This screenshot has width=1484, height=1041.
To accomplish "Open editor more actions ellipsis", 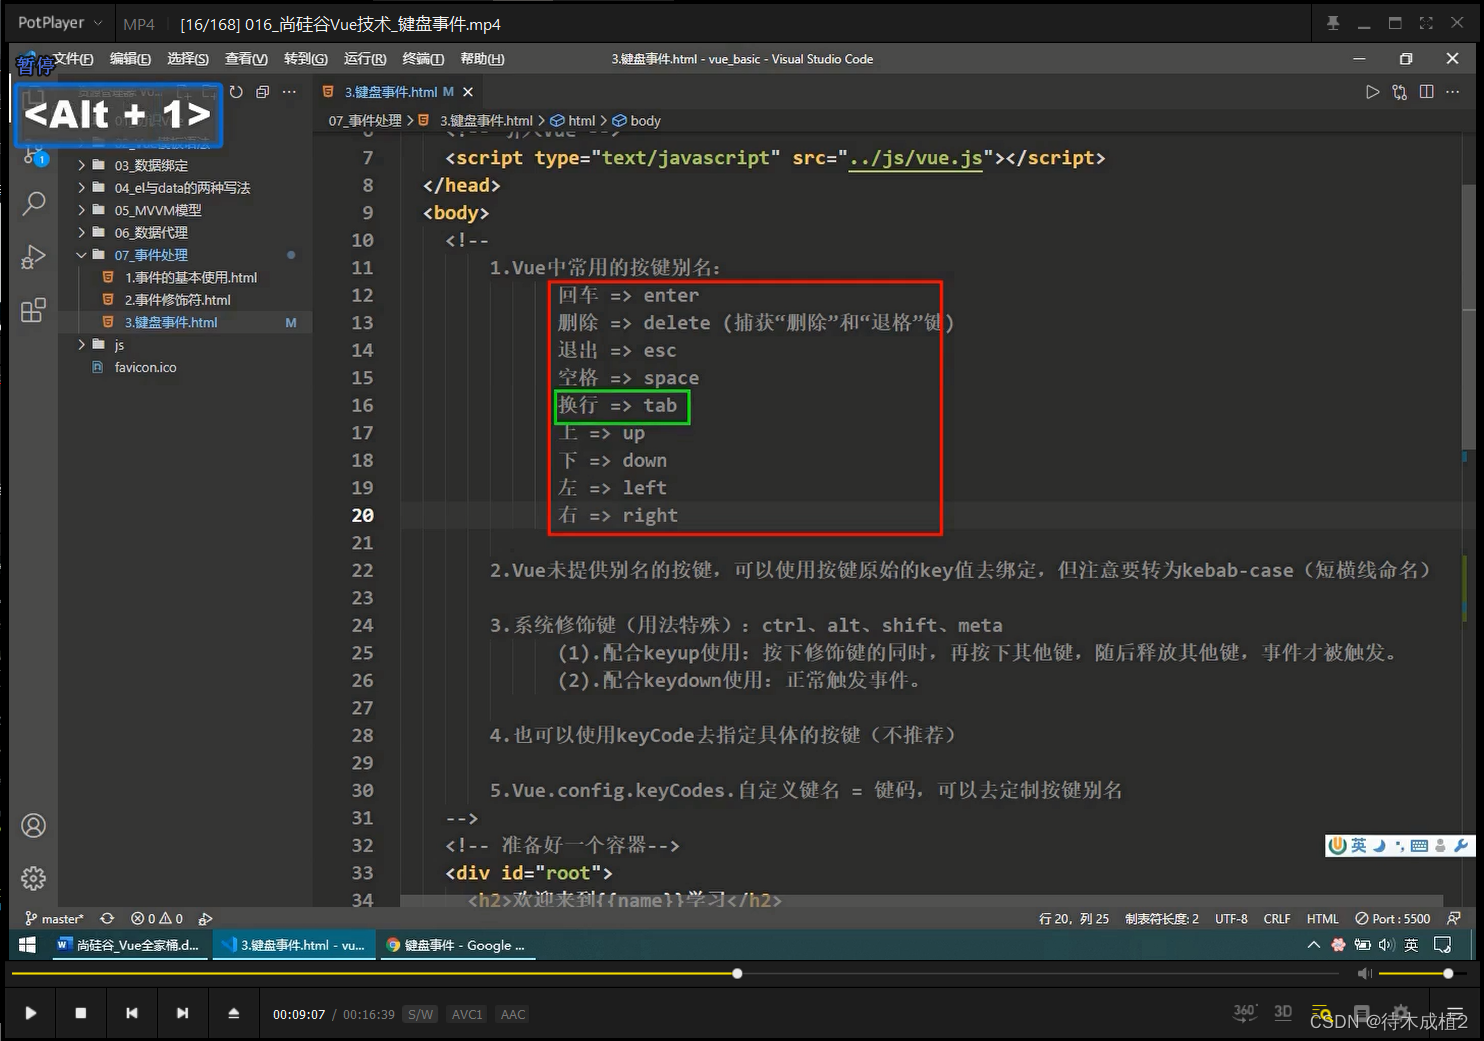I will point(1452,92).
